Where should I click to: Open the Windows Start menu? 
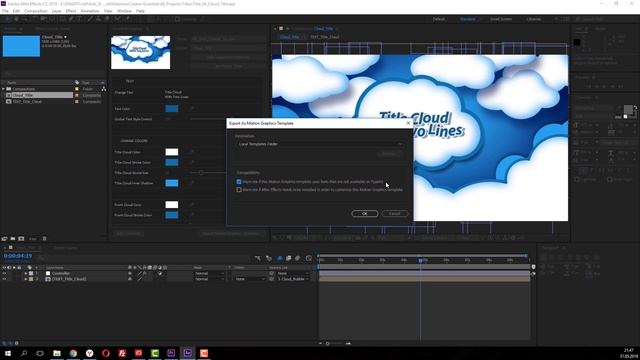(x=8, y=353)
